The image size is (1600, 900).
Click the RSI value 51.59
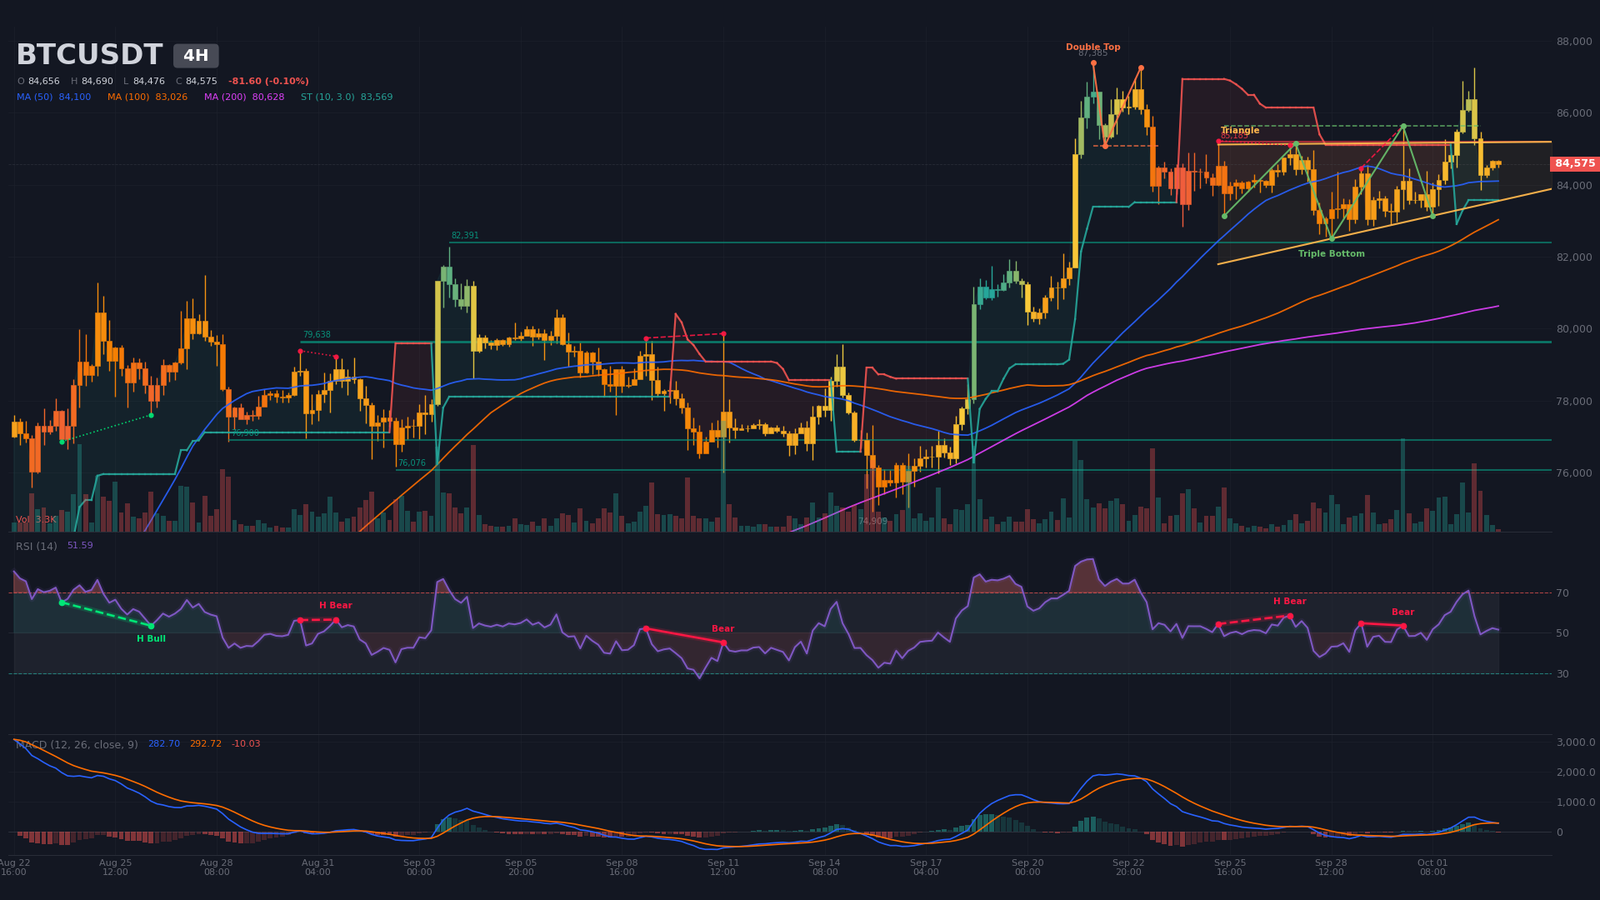click(x=80, y=546)
